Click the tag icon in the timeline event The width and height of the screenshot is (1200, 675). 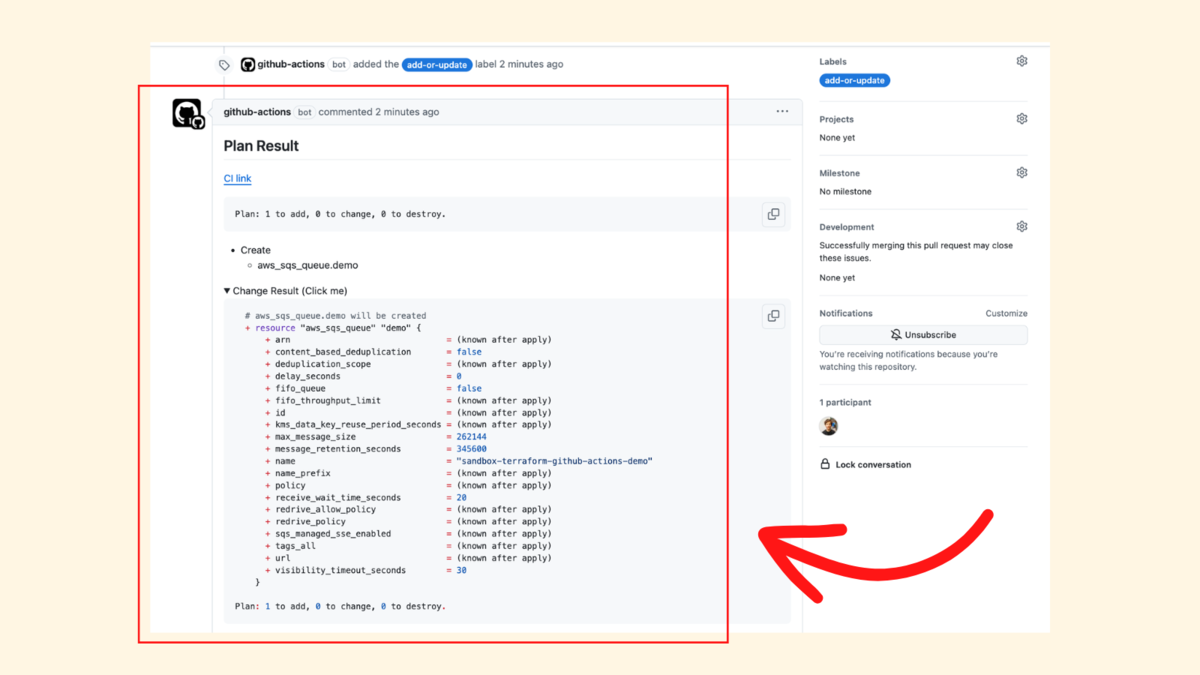point(224,65)
